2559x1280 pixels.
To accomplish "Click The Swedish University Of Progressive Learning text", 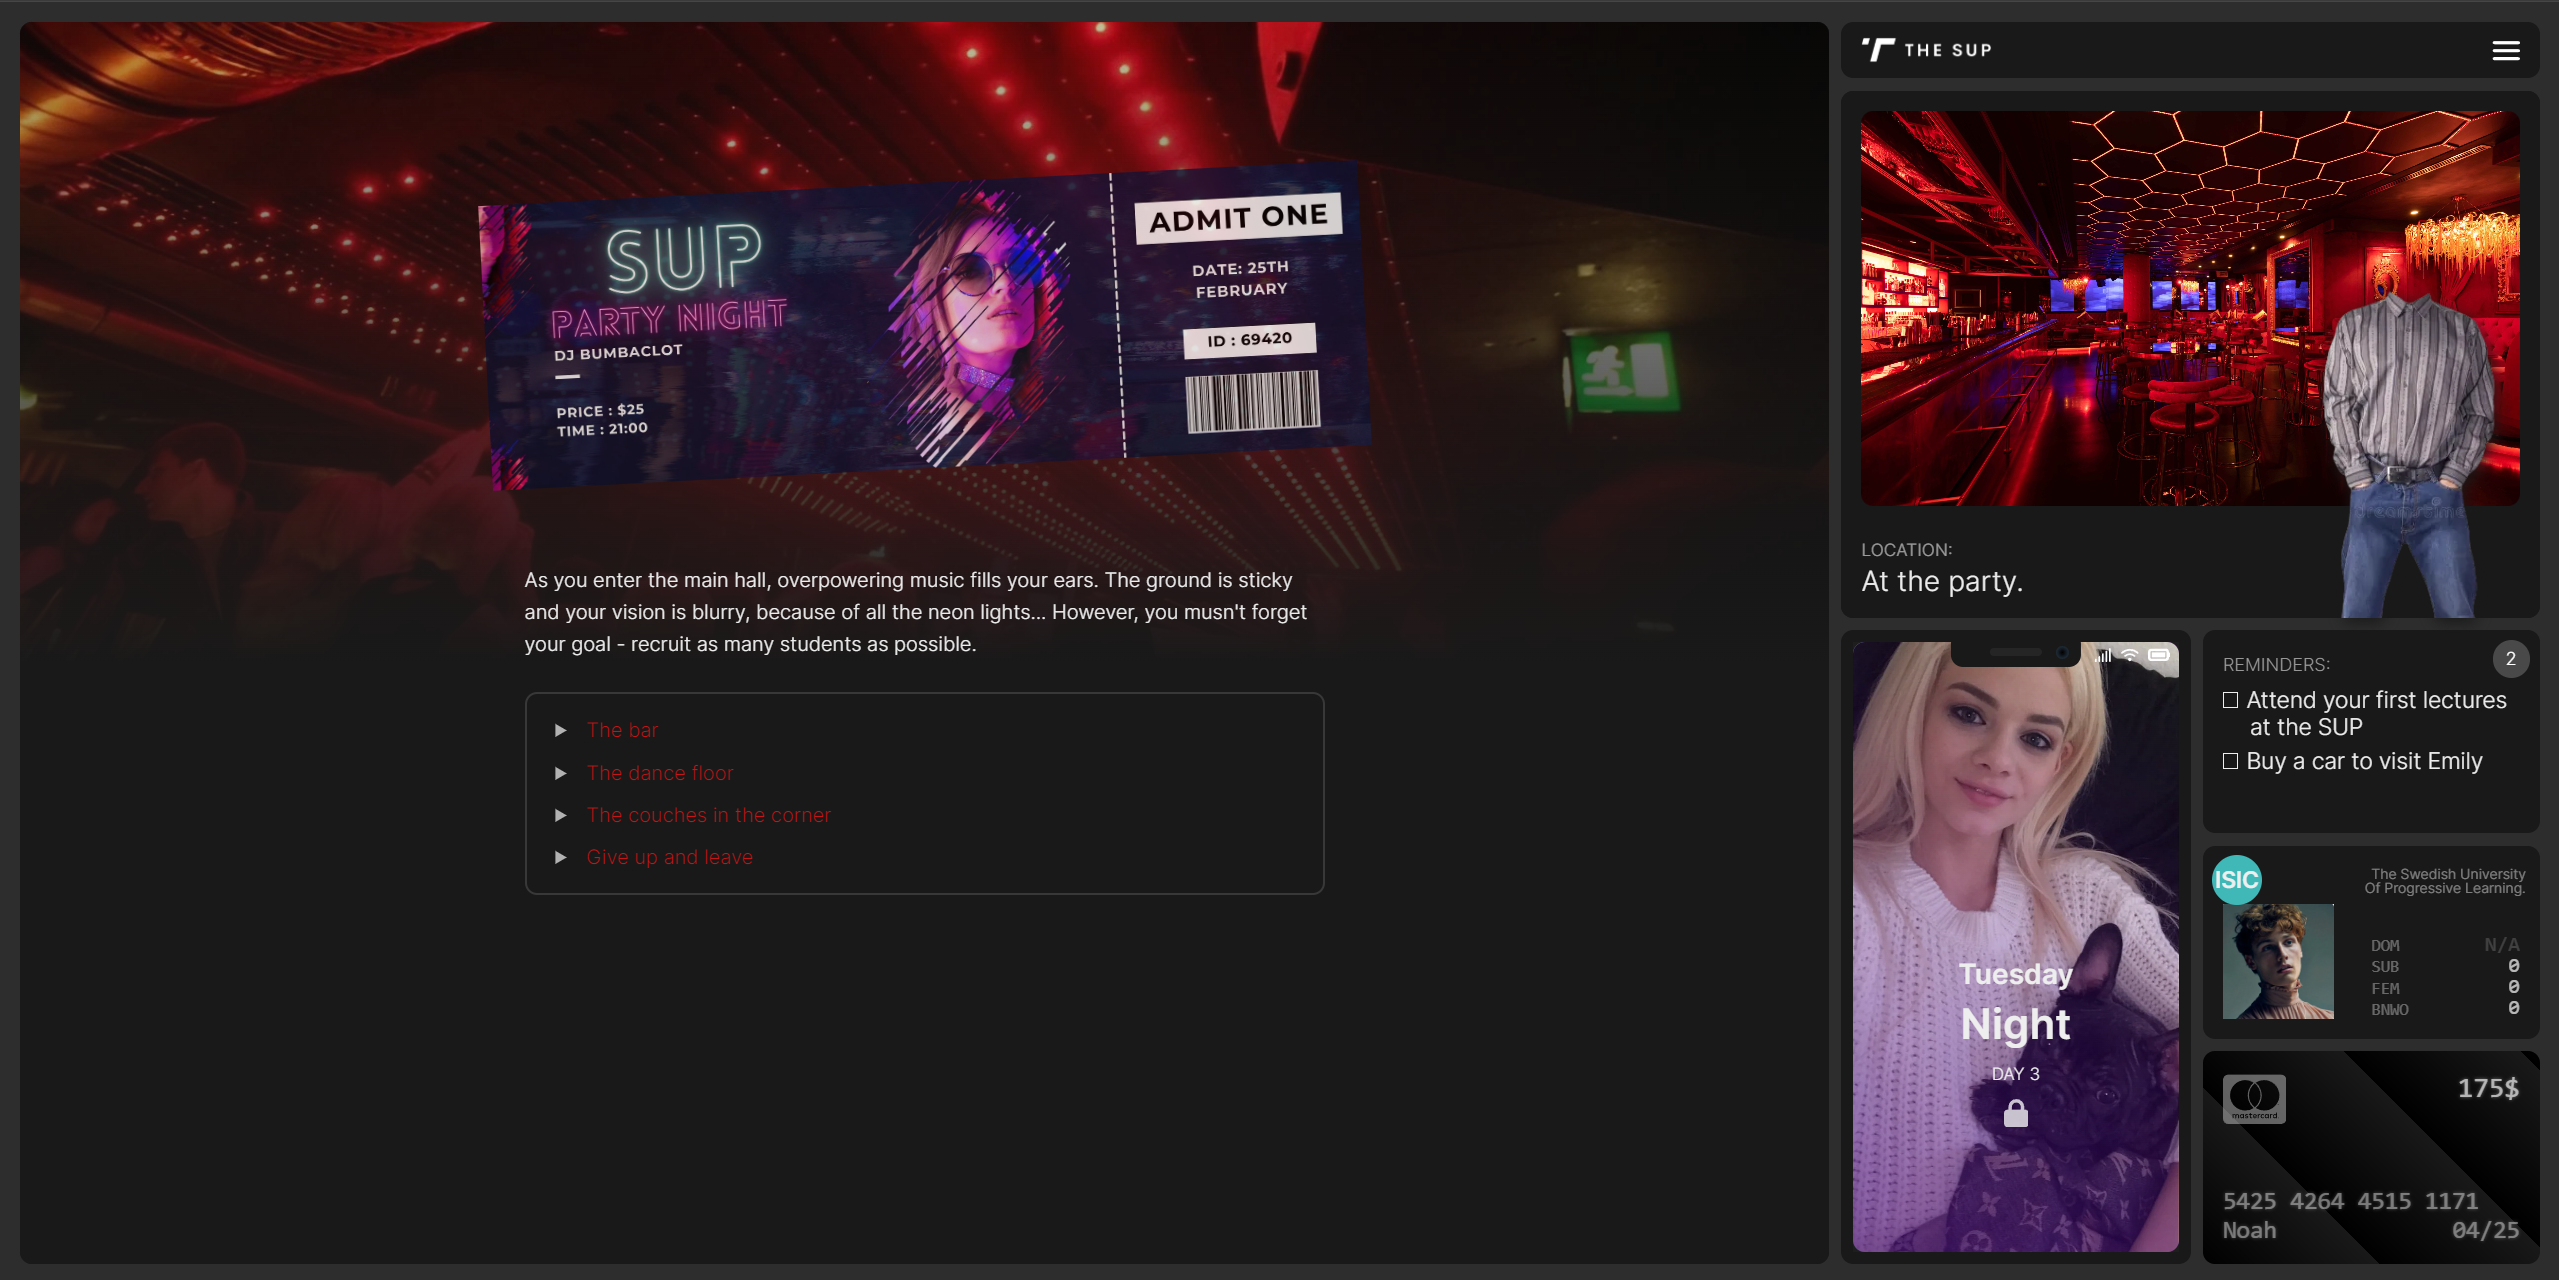I will [x=2445, y=881].
